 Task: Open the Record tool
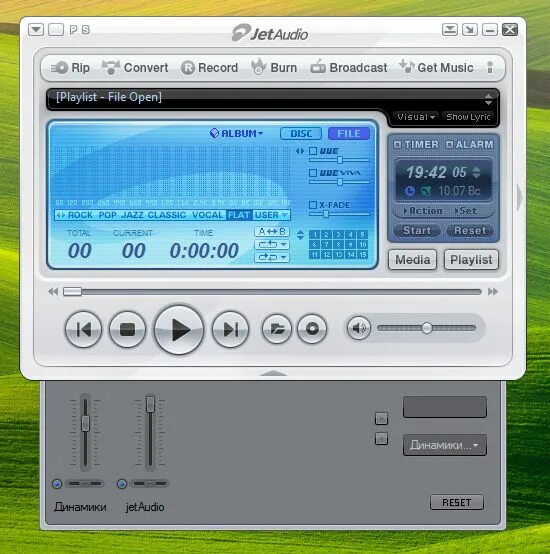point(209,67)
